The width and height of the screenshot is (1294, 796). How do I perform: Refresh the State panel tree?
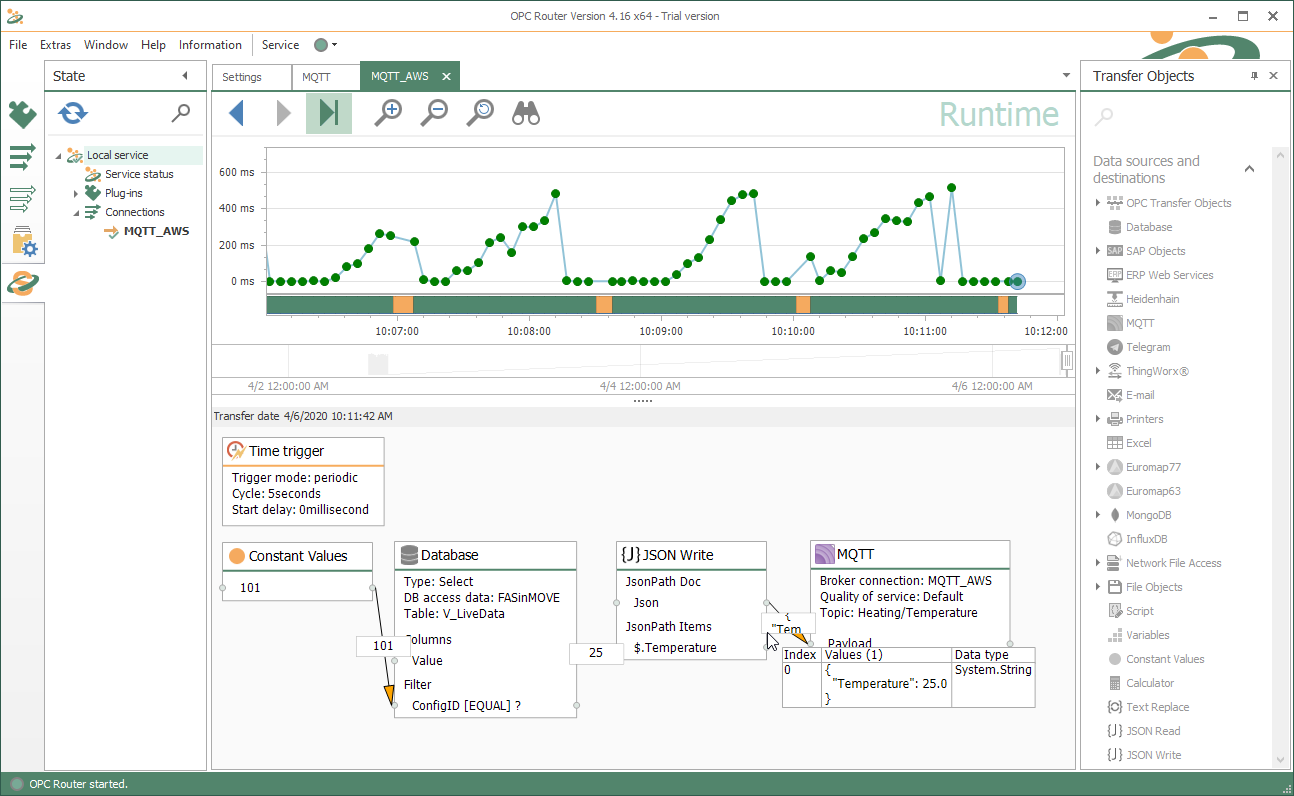pyautogui.click(x=73, y=114)
